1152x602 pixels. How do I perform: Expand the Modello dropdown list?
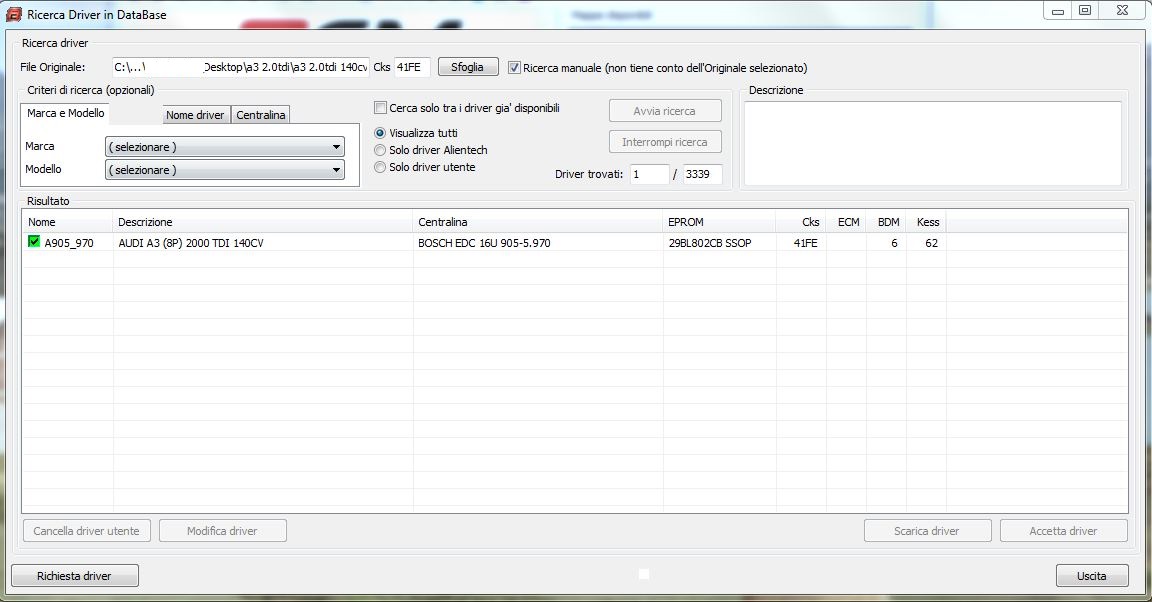[x=225, y=170]
